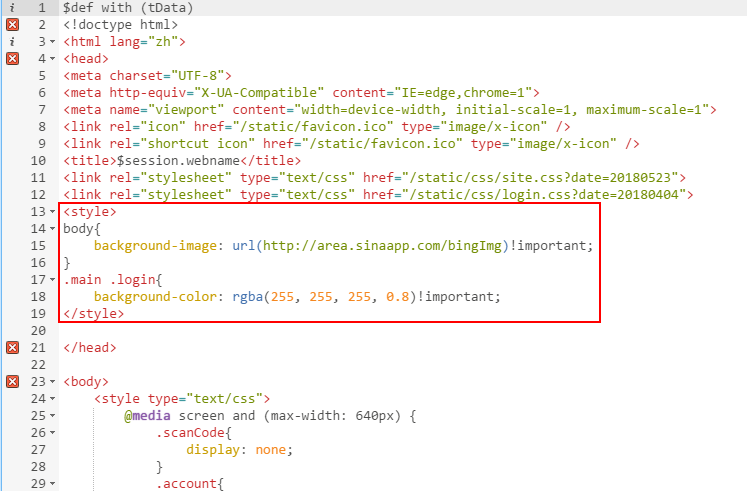Click the '$def with (tData)' line
This screenshot has width=747, height=491.
click(x=128, y=8)
